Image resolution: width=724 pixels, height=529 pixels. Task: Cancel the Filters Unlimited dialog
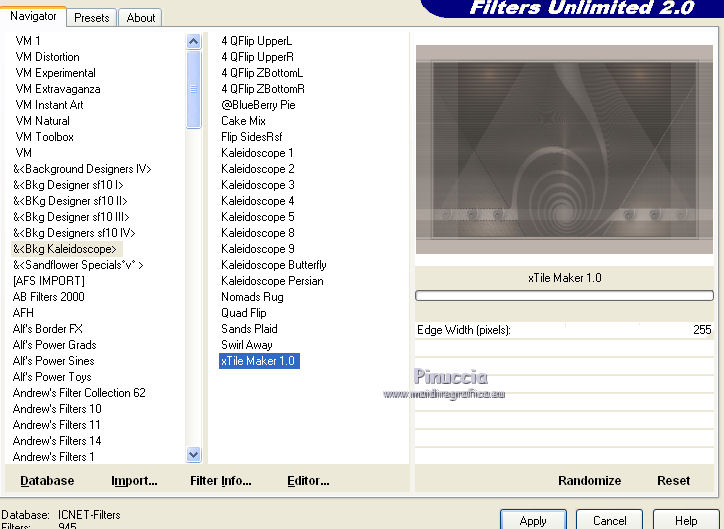click(609, 520)
